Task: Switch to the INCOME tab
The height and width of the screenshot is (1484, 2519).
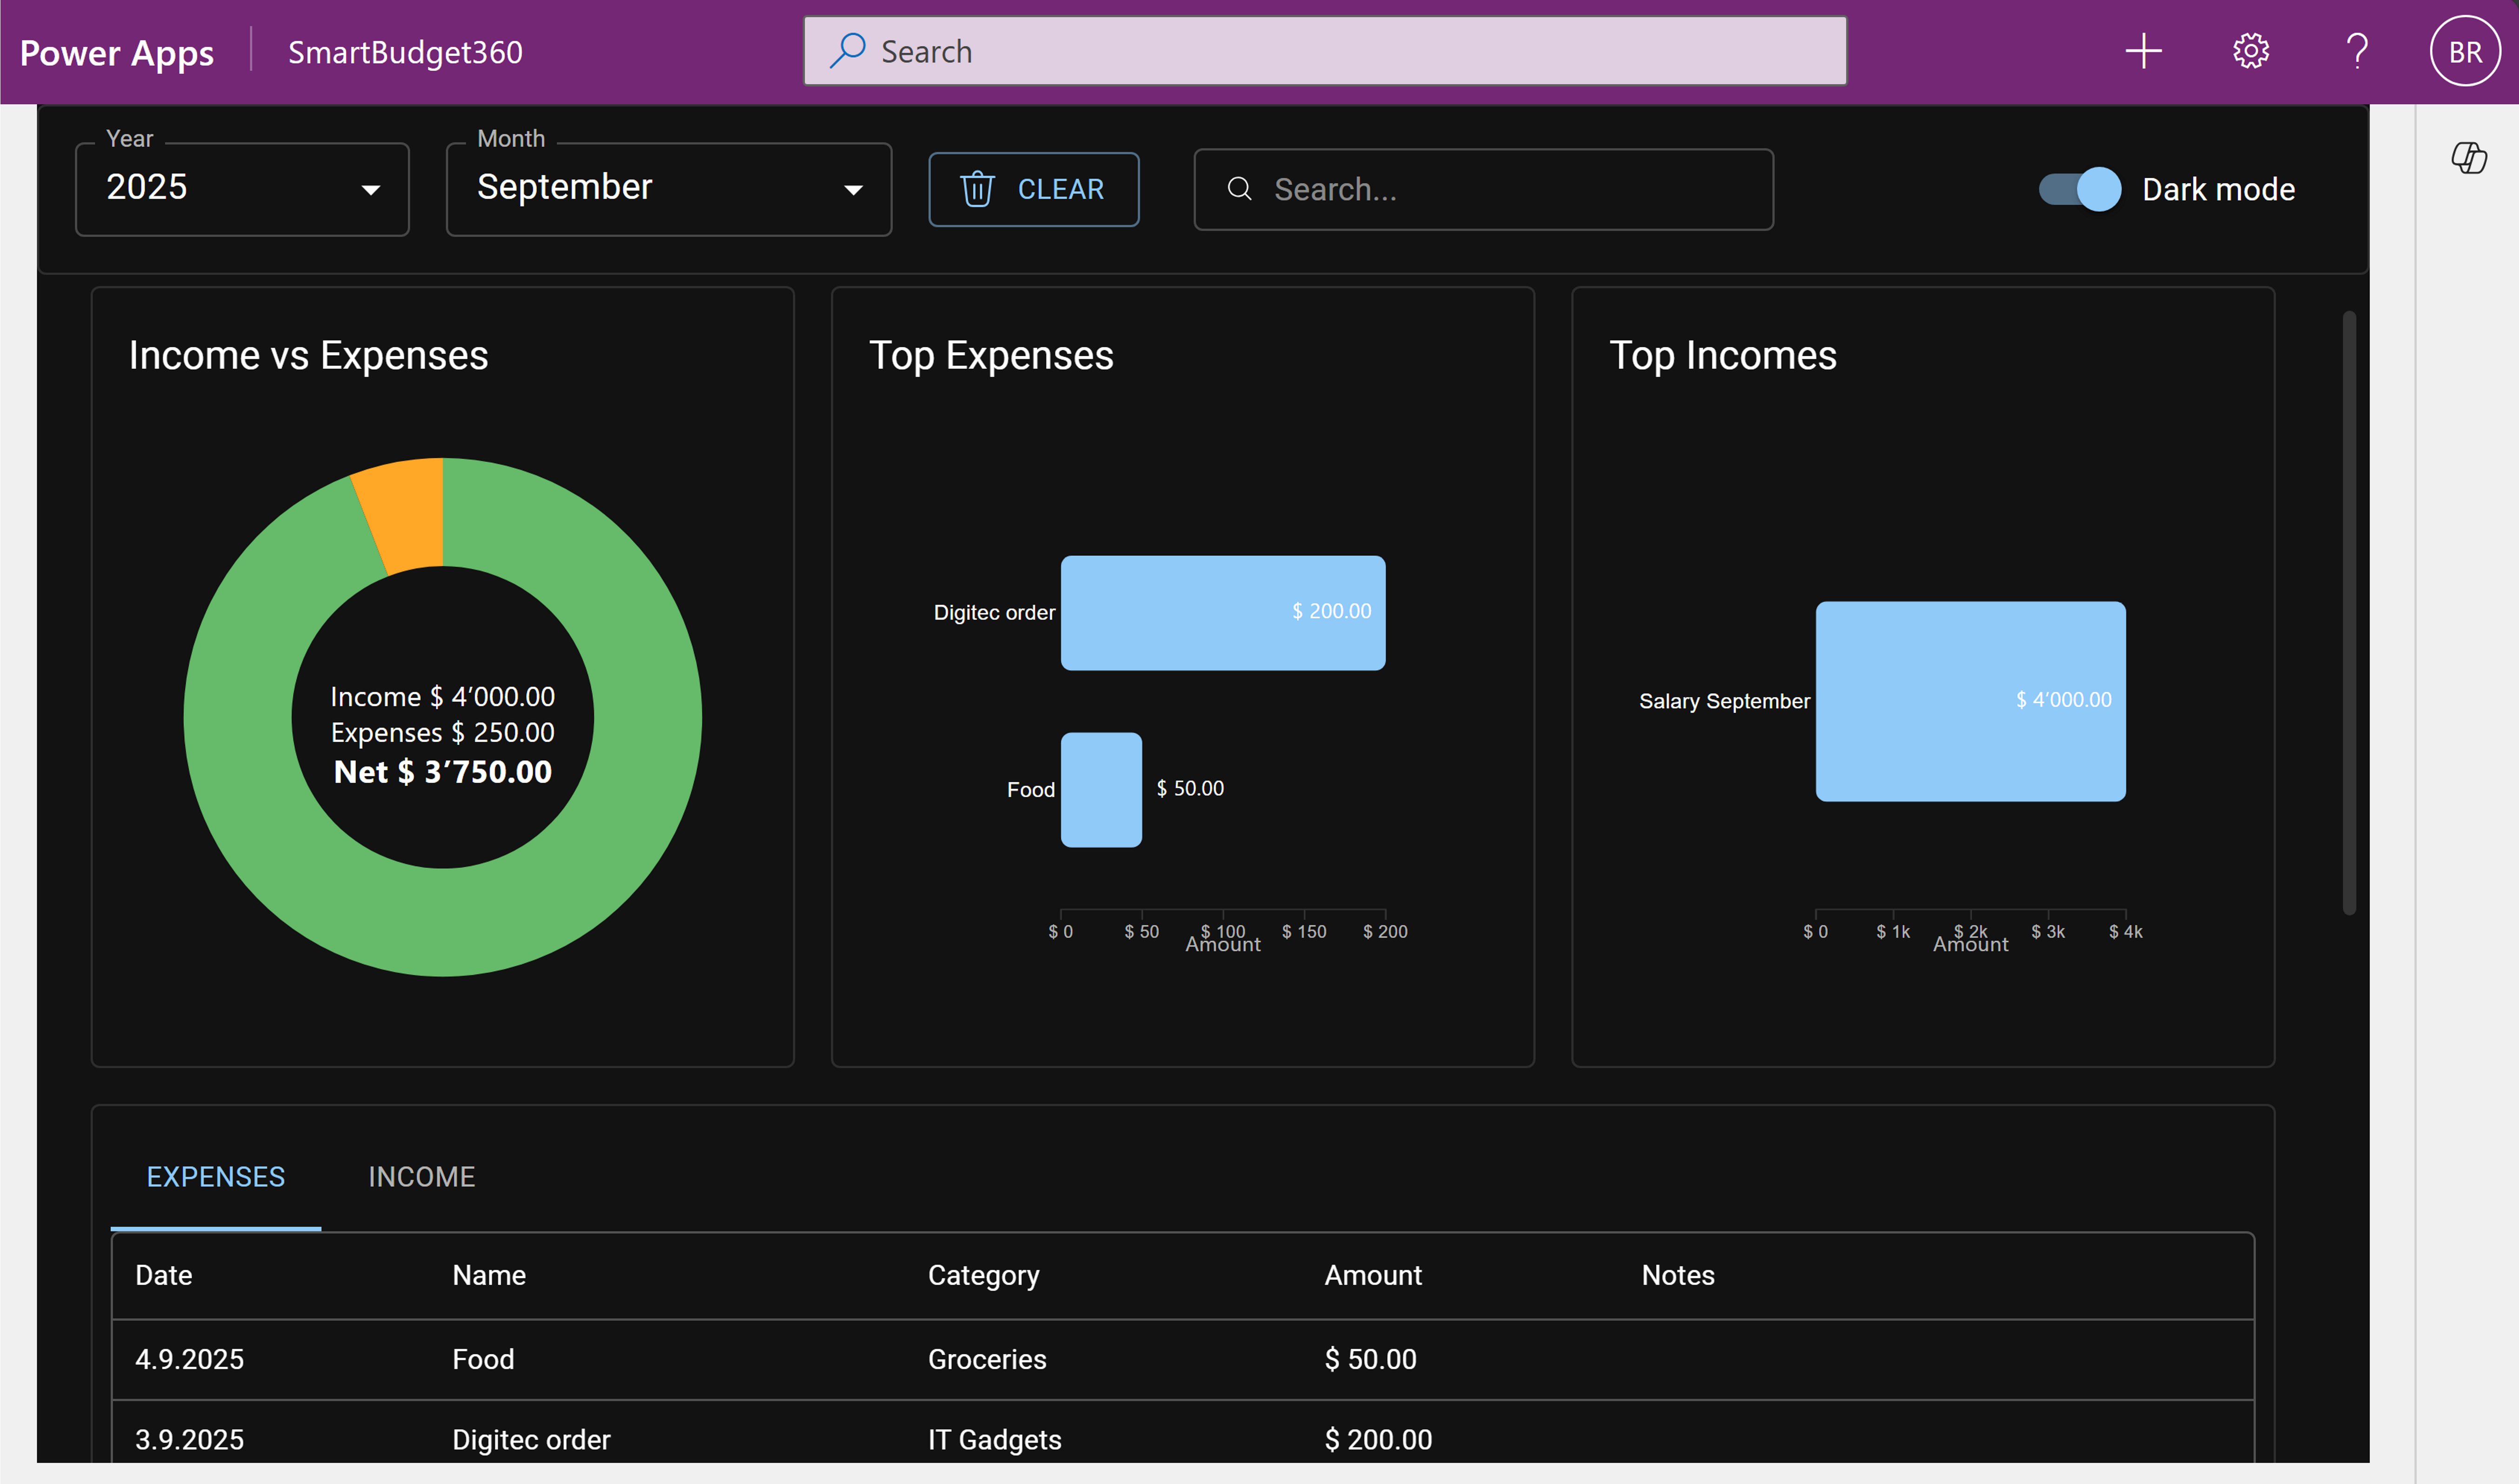Action: (x=421, y=1177)
